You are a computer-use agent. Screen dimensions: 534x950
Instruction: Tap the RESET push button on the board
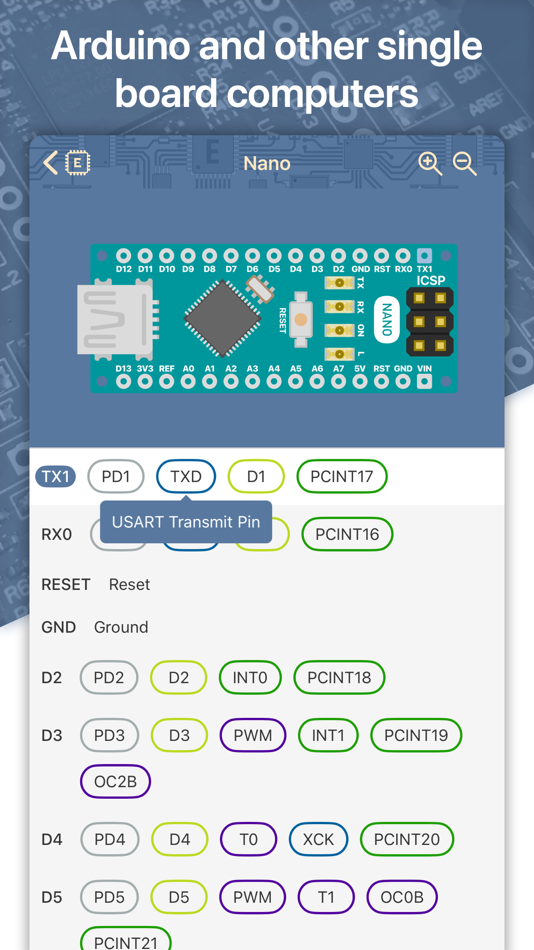coord(300,319)
